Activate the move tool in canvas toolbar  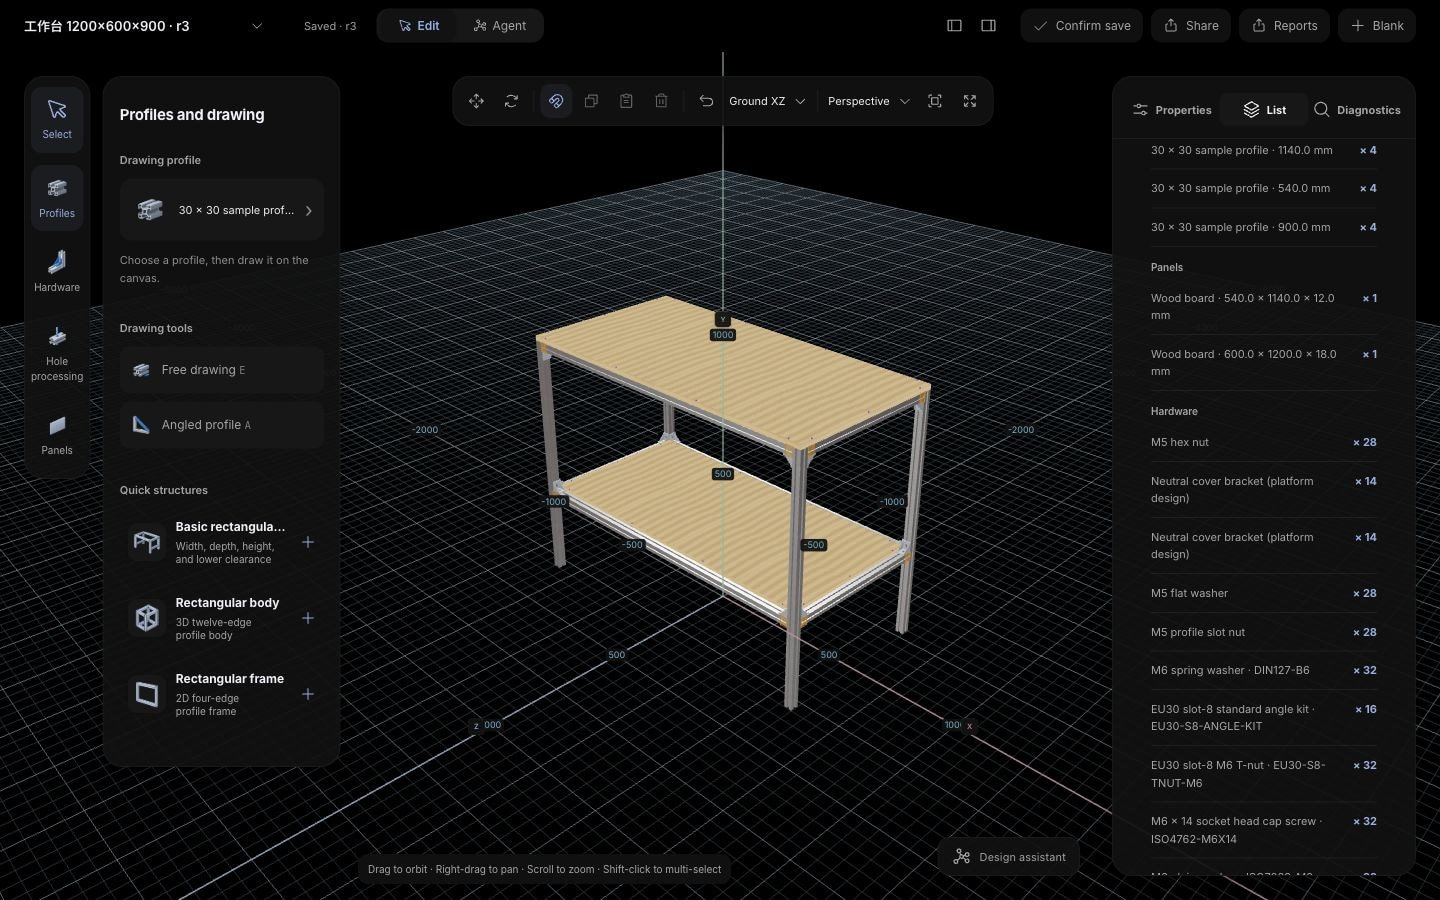pos(476,101)
